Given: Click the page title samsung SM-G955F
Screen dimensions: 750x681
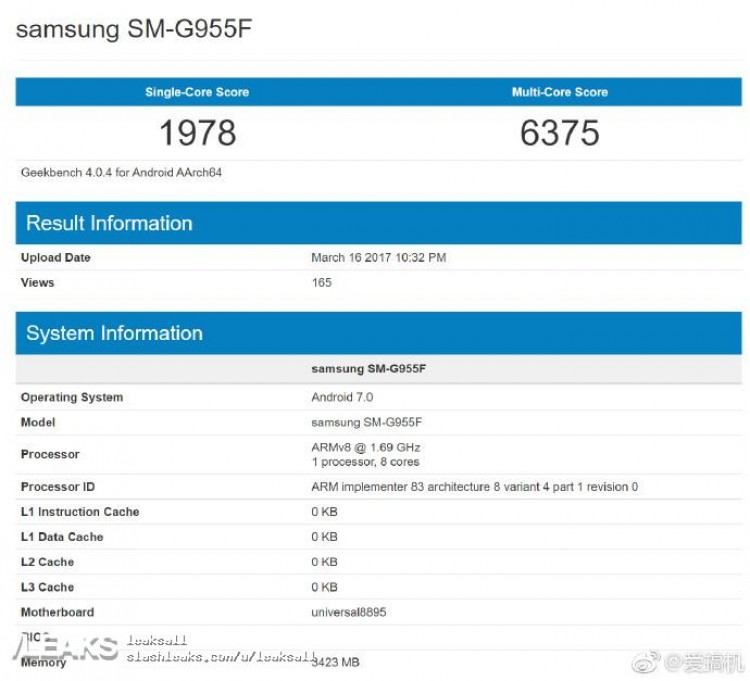Looking at the screenshot, I should 134,29.
